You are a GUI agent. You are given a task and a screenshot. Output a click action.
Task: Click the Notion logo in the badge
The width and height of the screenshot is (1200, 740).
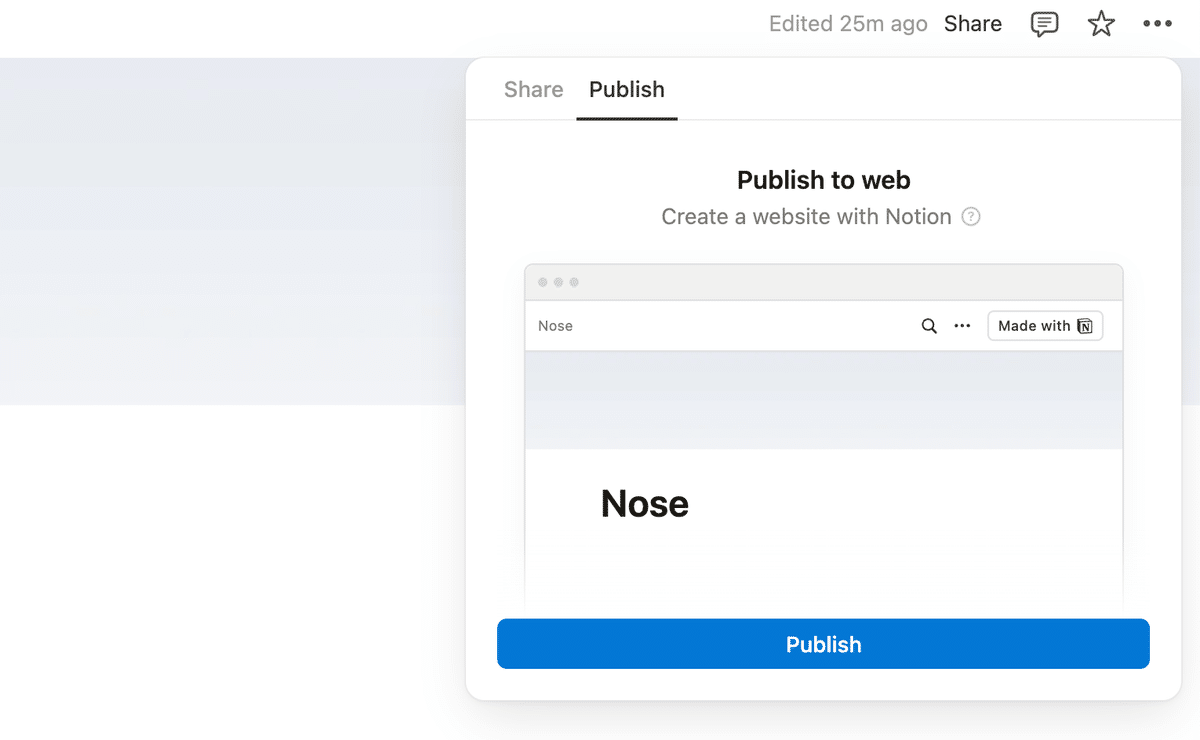tap(1085, 326)
